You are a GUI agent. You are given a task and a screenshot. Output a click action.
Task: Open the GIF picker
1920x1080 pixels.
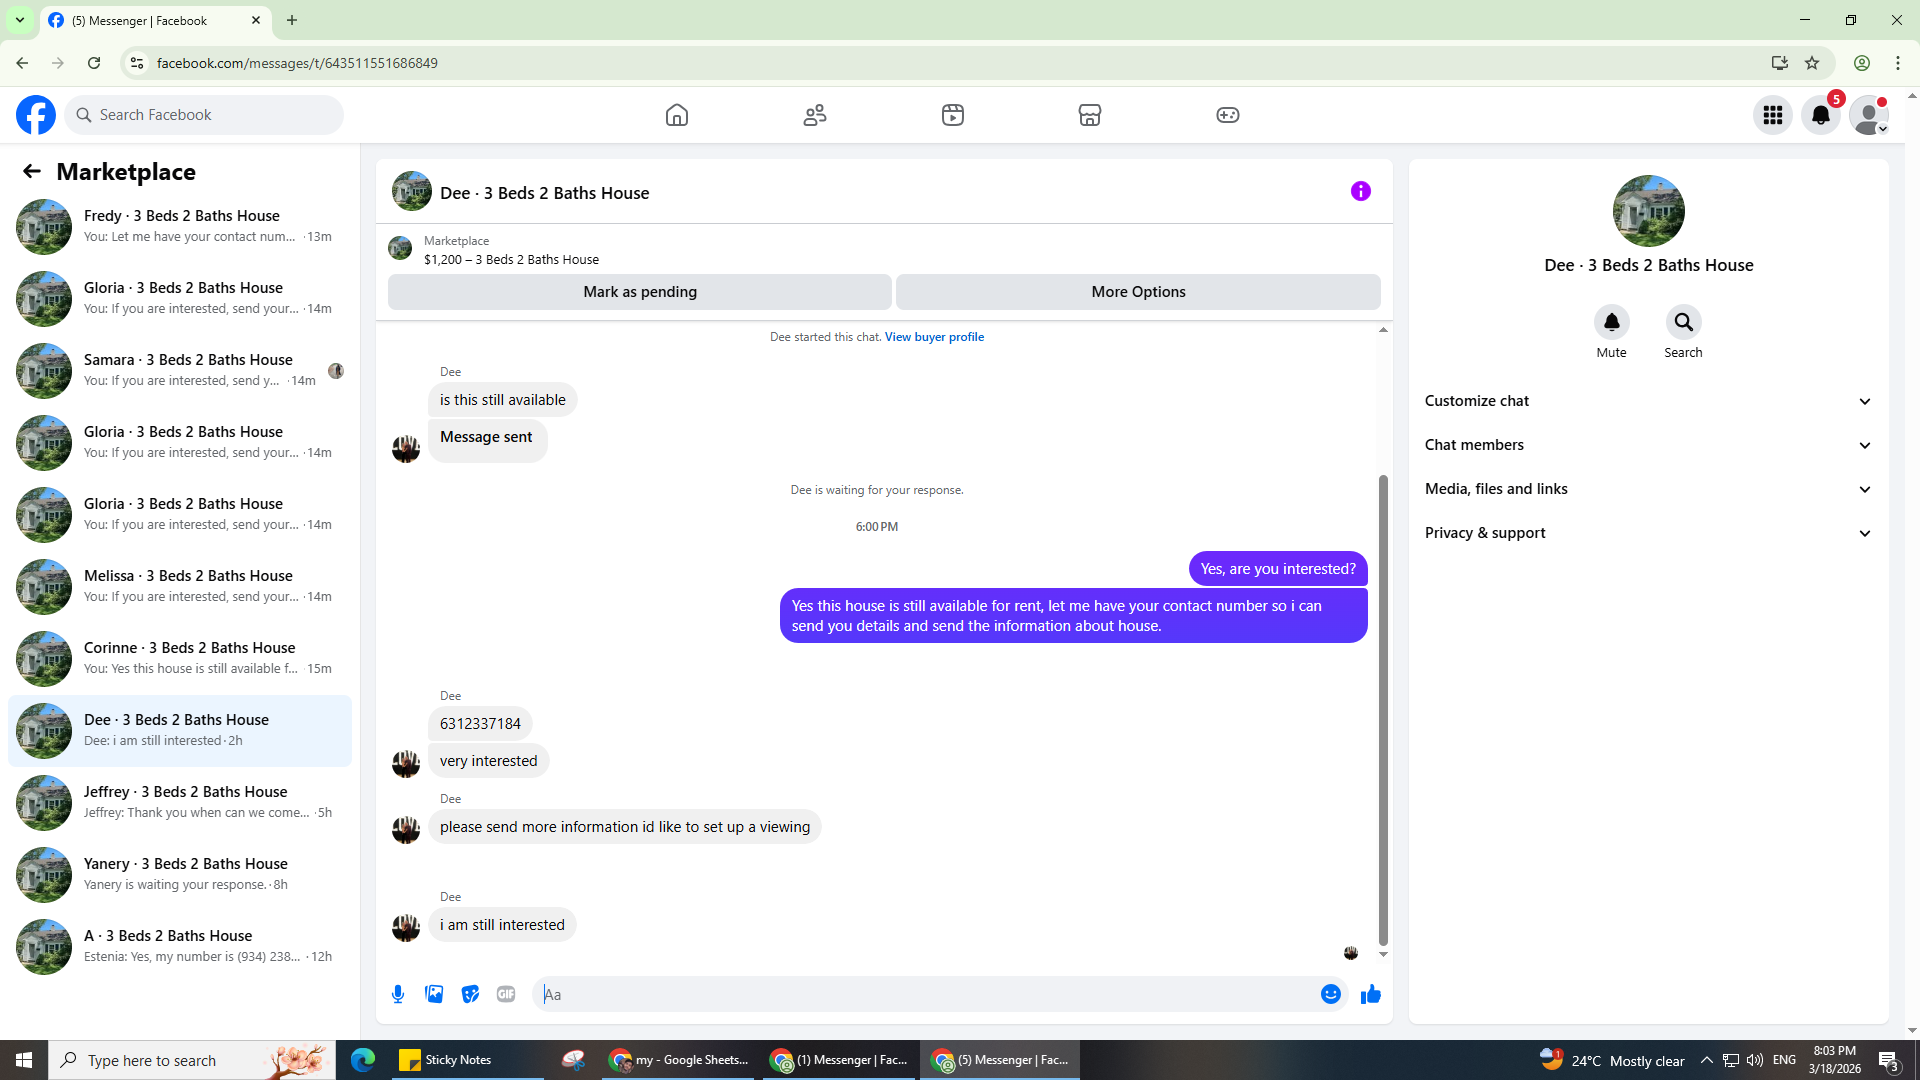pyautogui.click(x=506, y=994)
